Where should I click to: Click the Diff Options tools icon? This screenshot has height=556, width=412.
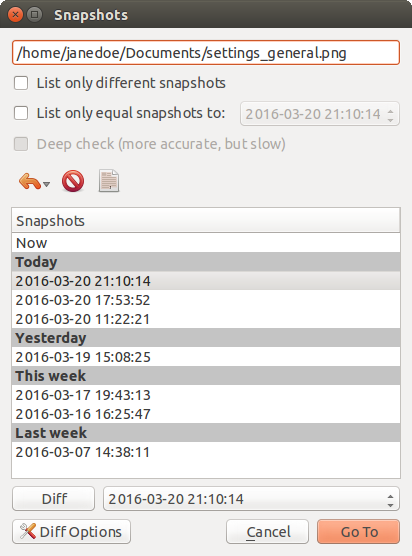[28, 531]
